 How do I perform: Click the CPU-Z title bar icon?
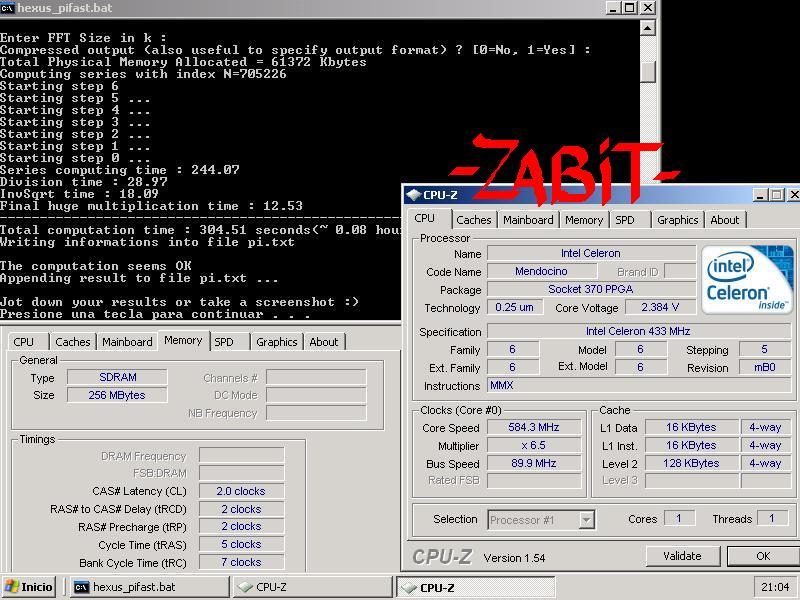click(x=413, y=195)
